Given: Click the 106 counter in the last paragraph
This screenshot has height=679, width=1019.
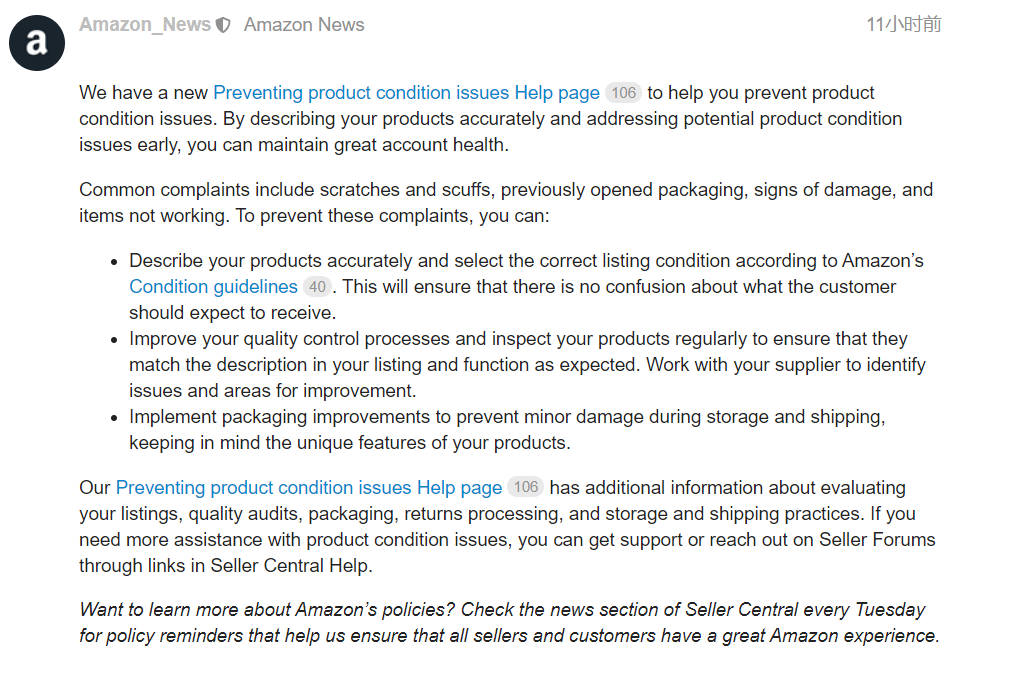Looking at the screenshot, I should (525, 488).
